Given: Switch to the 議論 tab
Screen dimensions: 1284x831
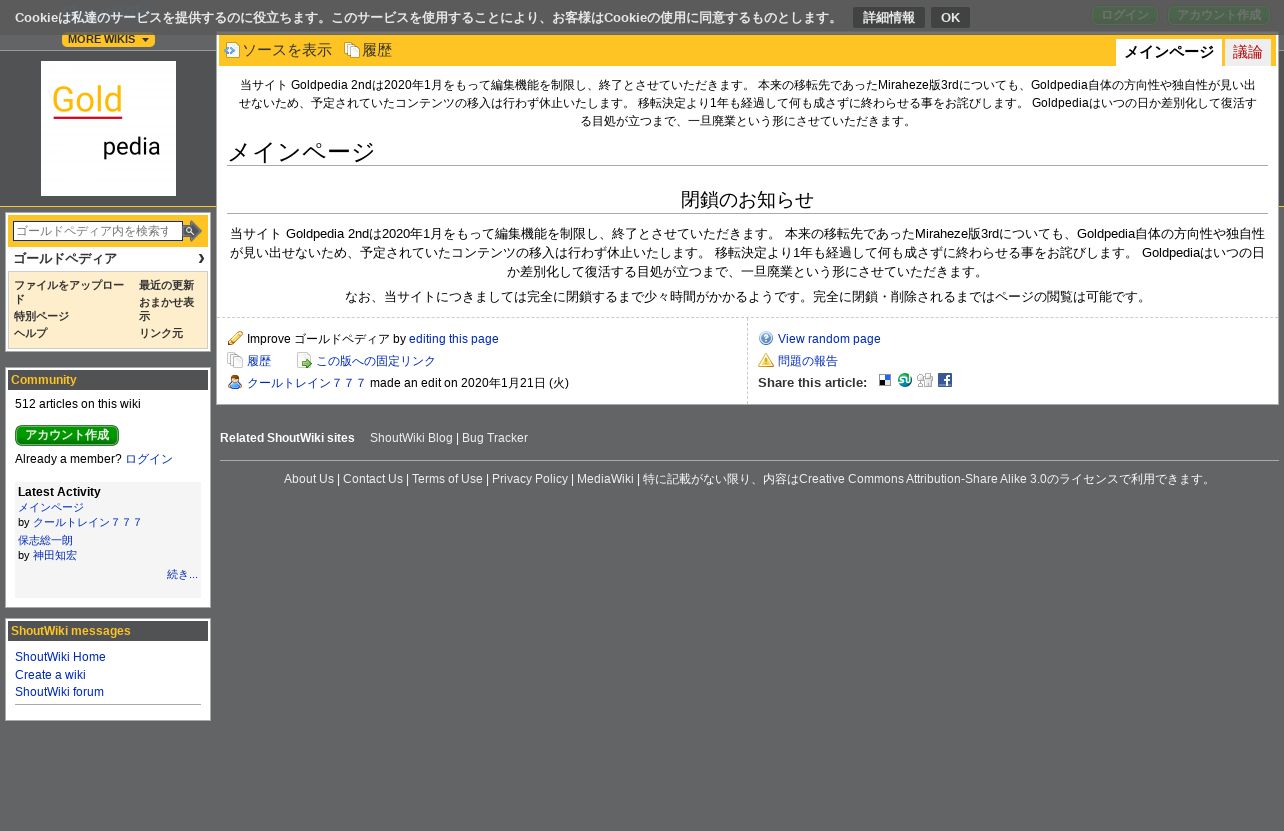Looking at the screenshot, I should [1247, 53].
